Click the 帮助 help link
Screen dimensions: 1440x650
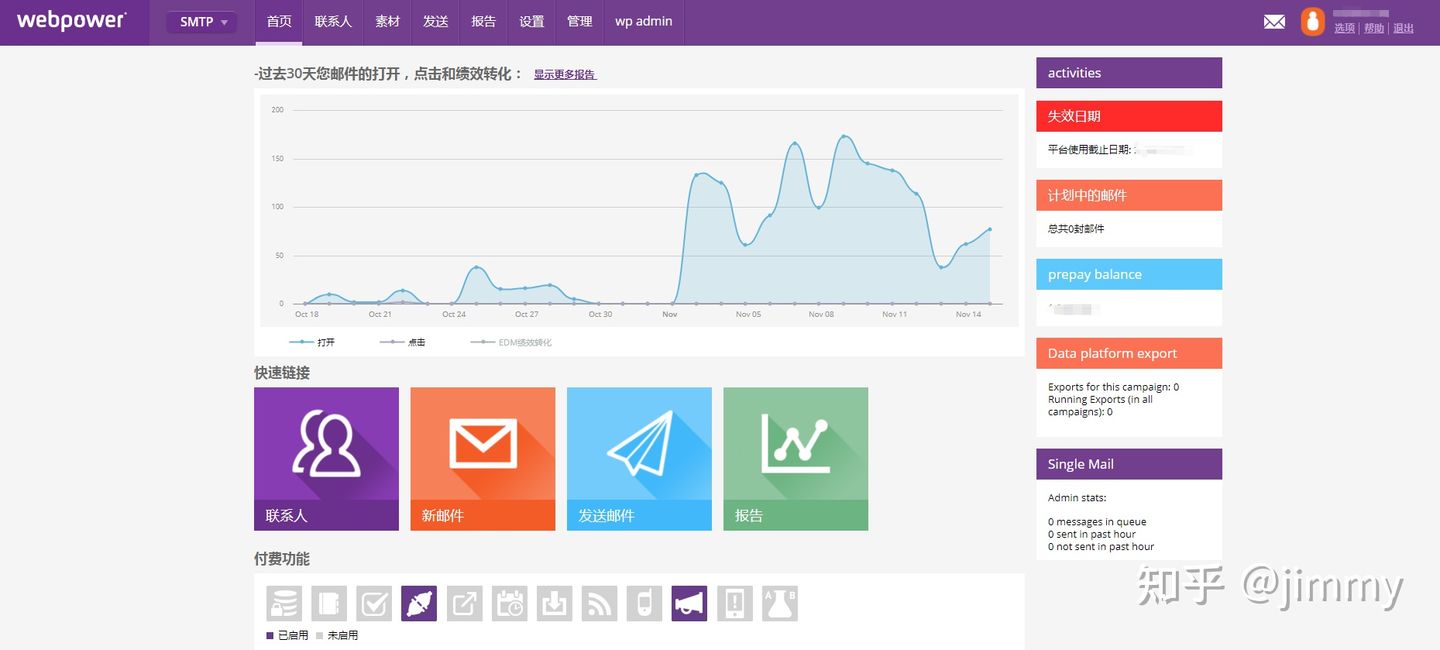pyautogui.click(x=1374, y=28)
